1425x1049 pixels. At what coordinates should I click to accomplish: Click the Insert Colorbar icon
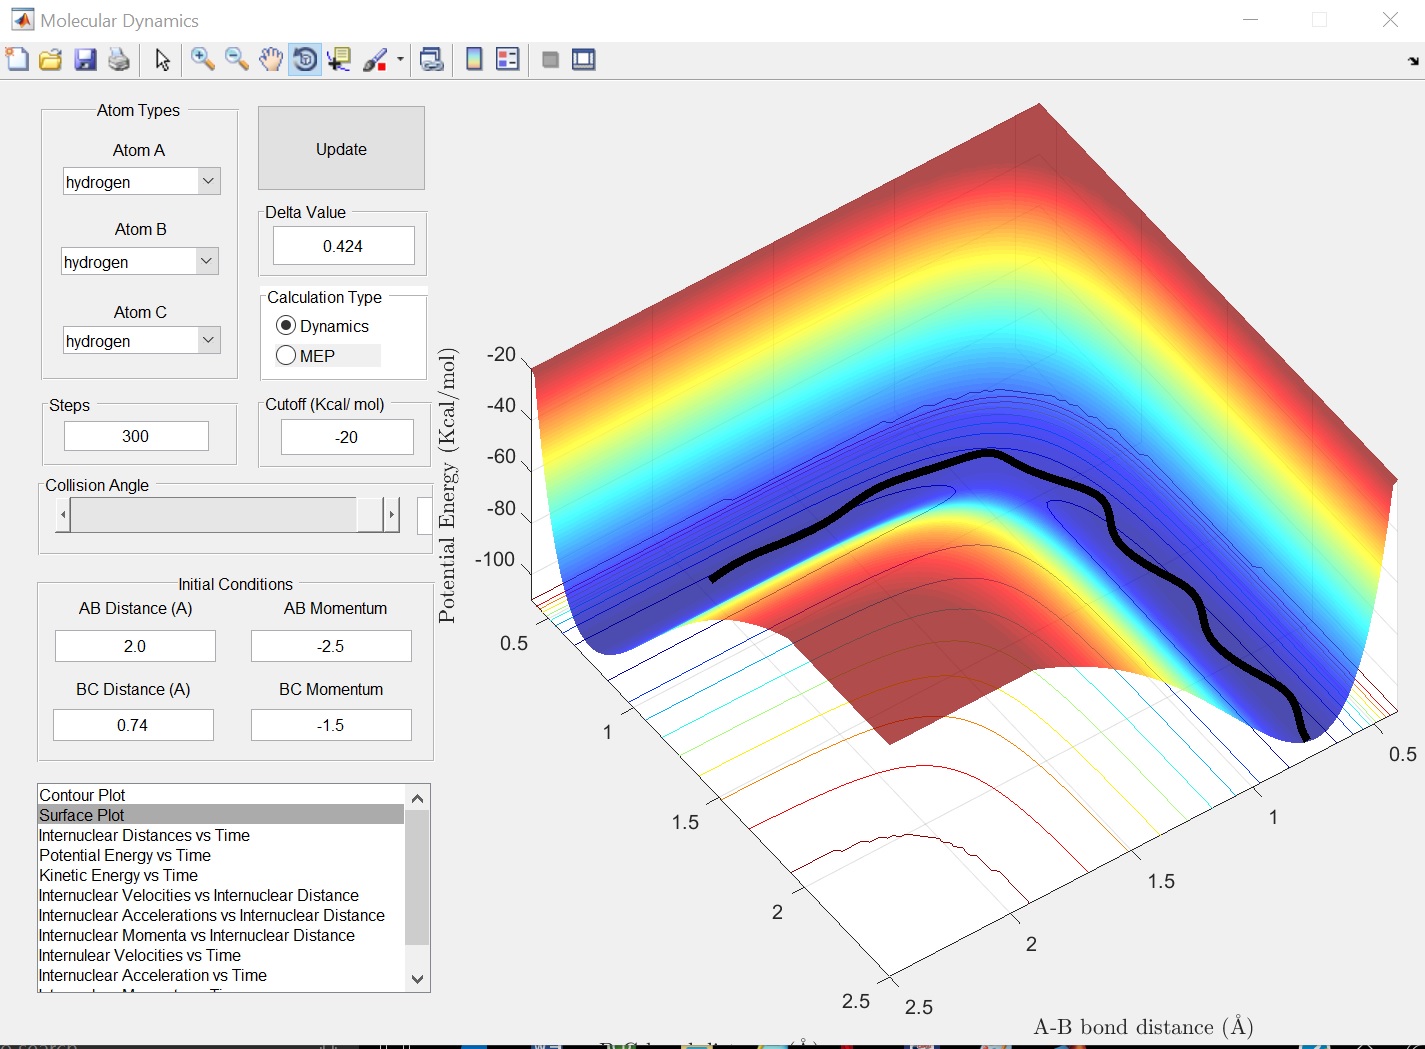click(474, 60)
